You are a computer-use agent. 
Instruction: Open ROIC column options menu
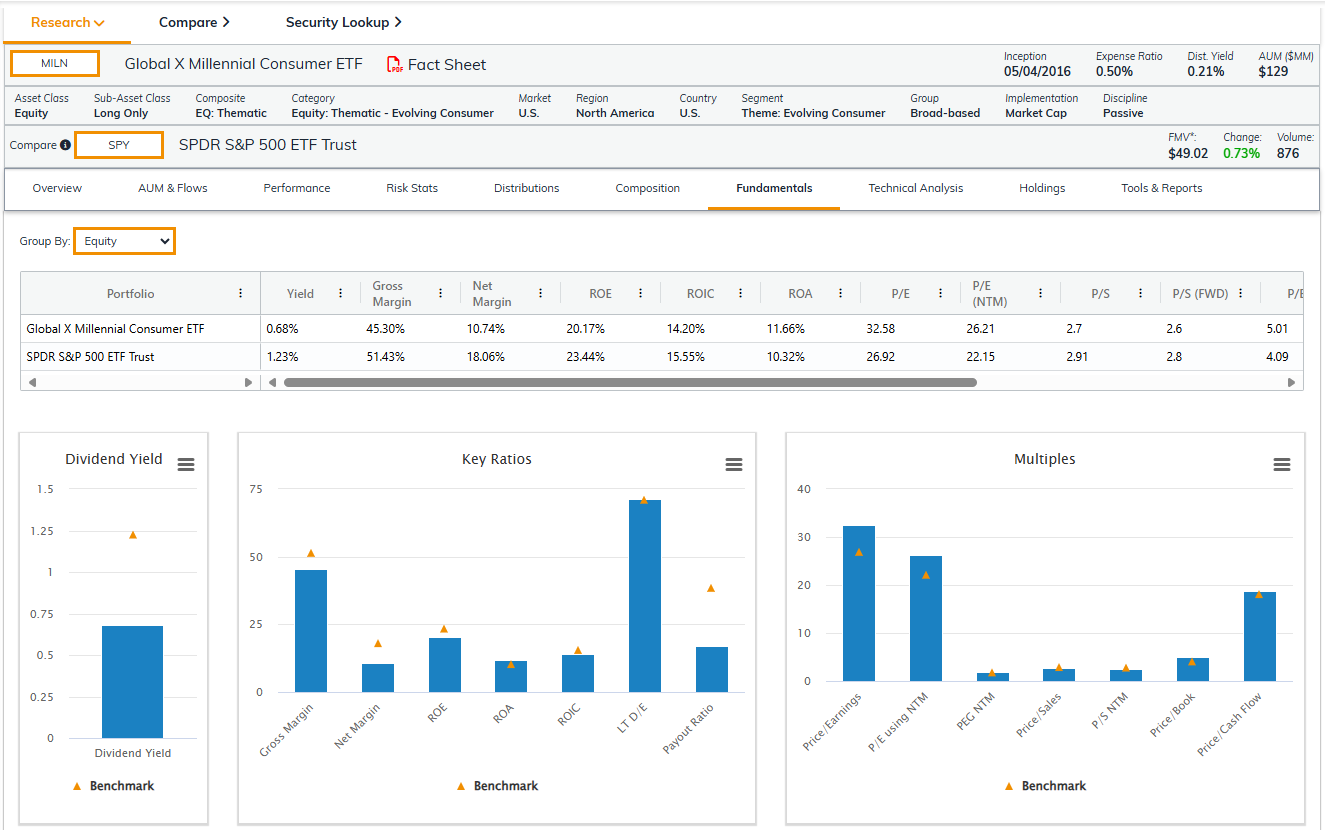pos(741,293)
